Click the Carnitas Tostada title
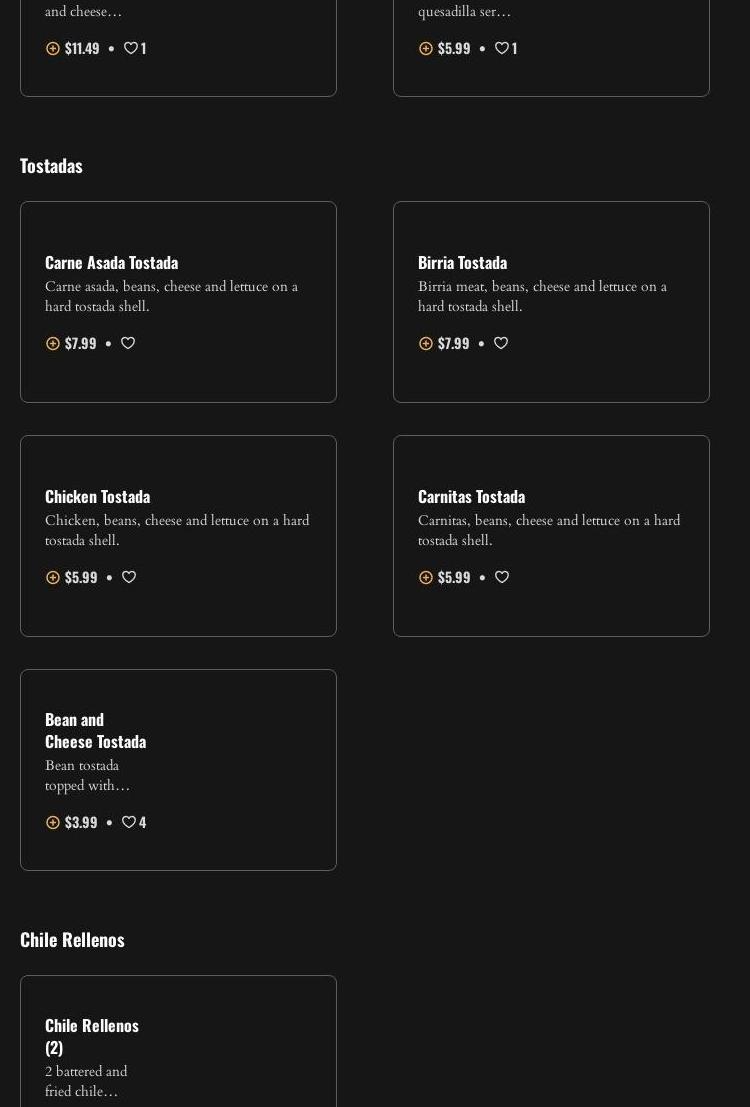This screenshot has width=750, height=1107. (471, 496)
